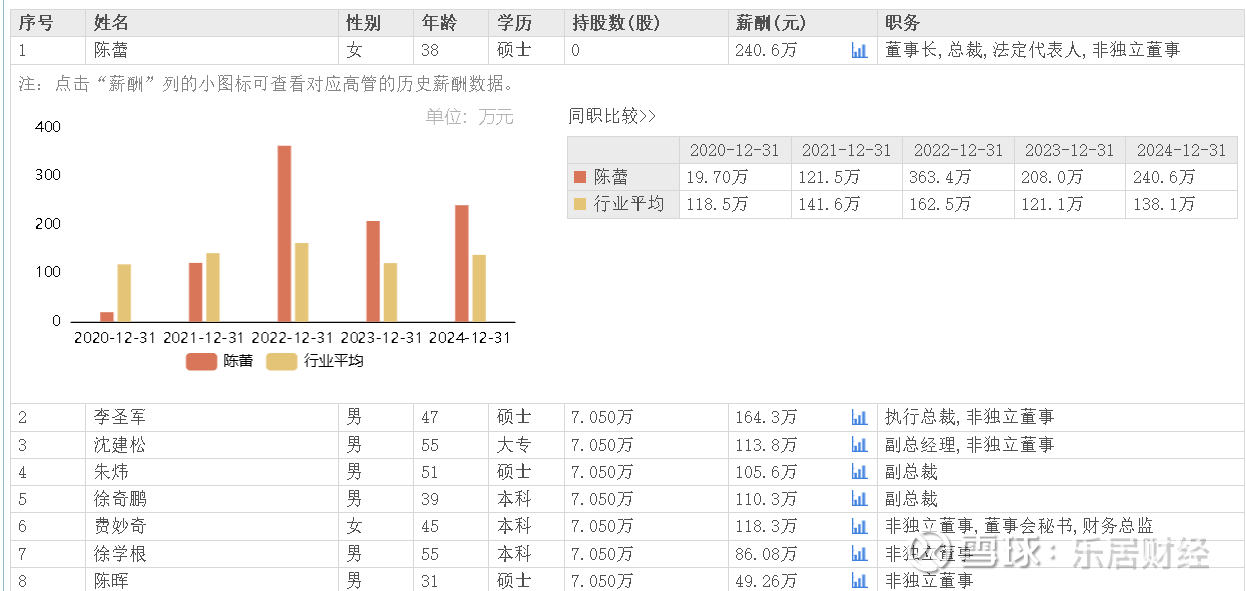Click the 118.3万 salary value
The width and height of the screenshot is (1246, 591).
click(x=766, y=526)
